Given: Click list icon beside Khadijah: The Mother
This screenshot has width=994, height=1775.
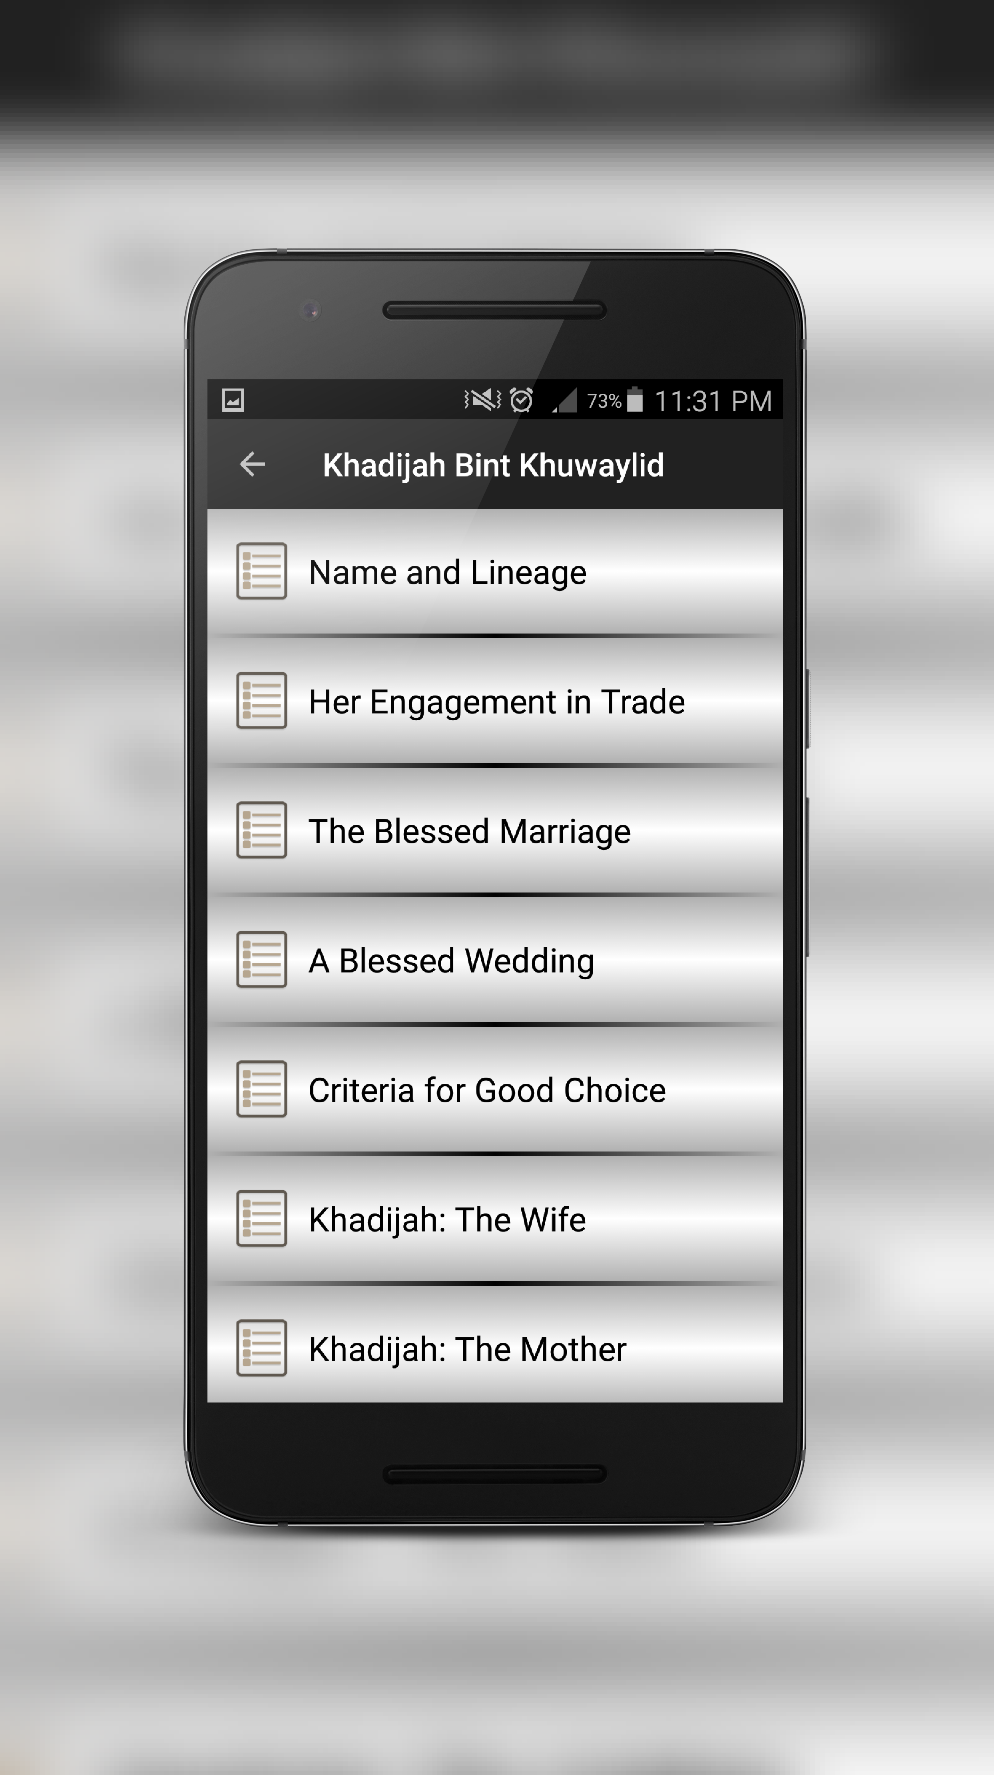Looking at the screenshot, I should click(261, 1348).
